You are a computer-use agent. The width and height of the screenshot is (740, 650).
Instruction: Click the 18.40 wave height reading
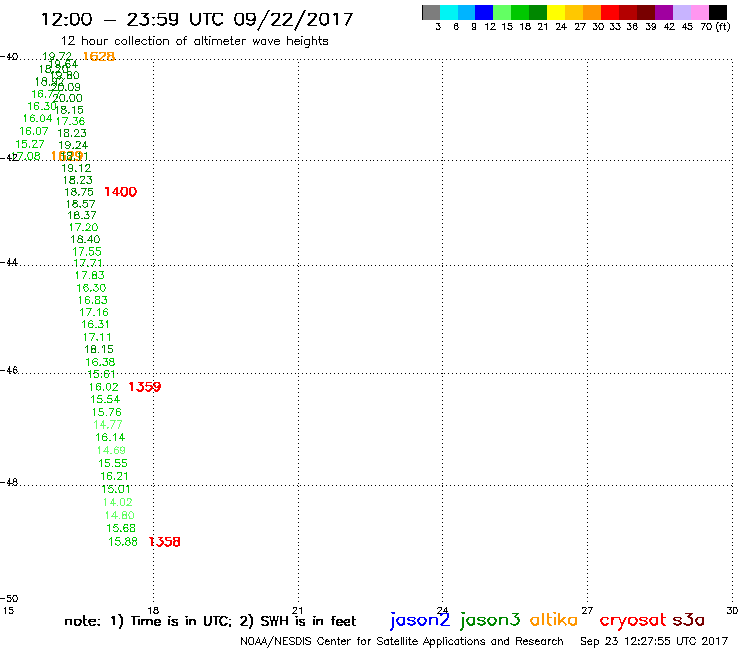click(x=85, y=239)
